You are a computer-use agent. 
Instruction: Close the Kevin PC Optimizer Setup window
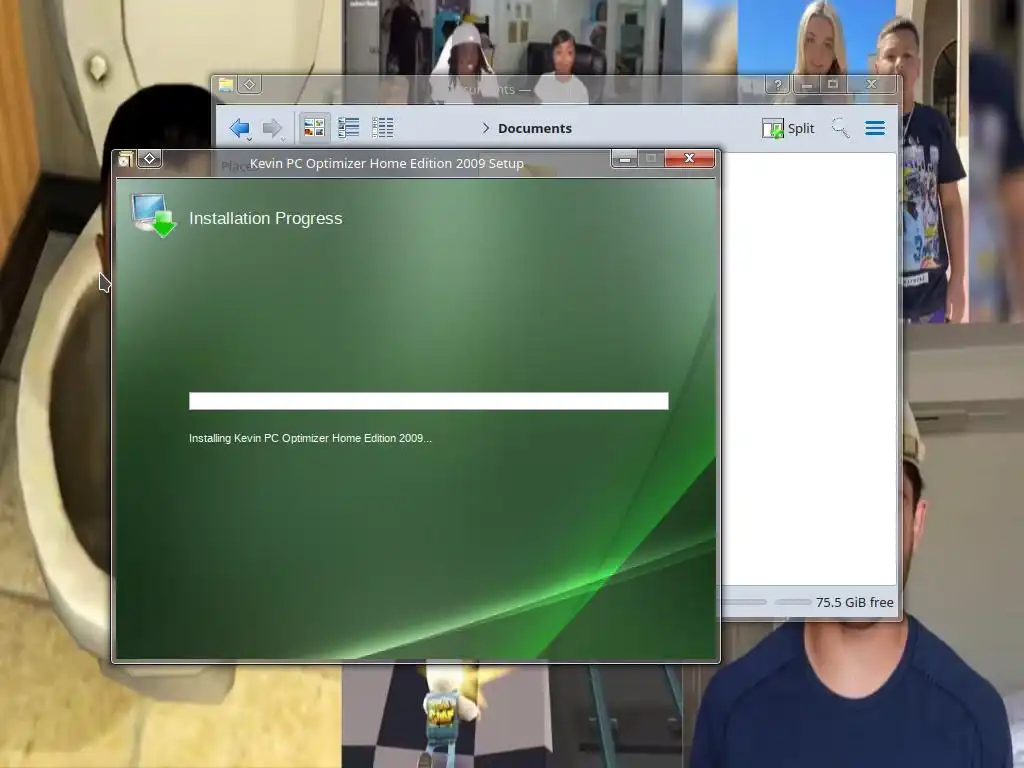point(689,159)
